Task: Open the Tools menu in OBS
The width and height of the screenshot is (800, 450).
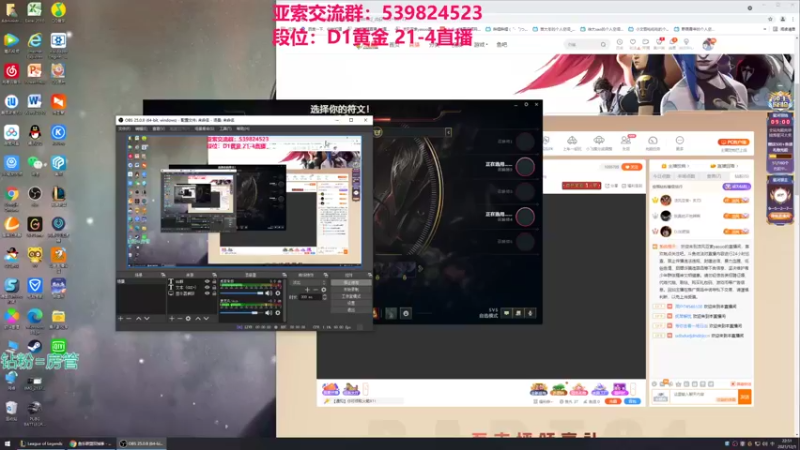Action: [x=225, y=129]
